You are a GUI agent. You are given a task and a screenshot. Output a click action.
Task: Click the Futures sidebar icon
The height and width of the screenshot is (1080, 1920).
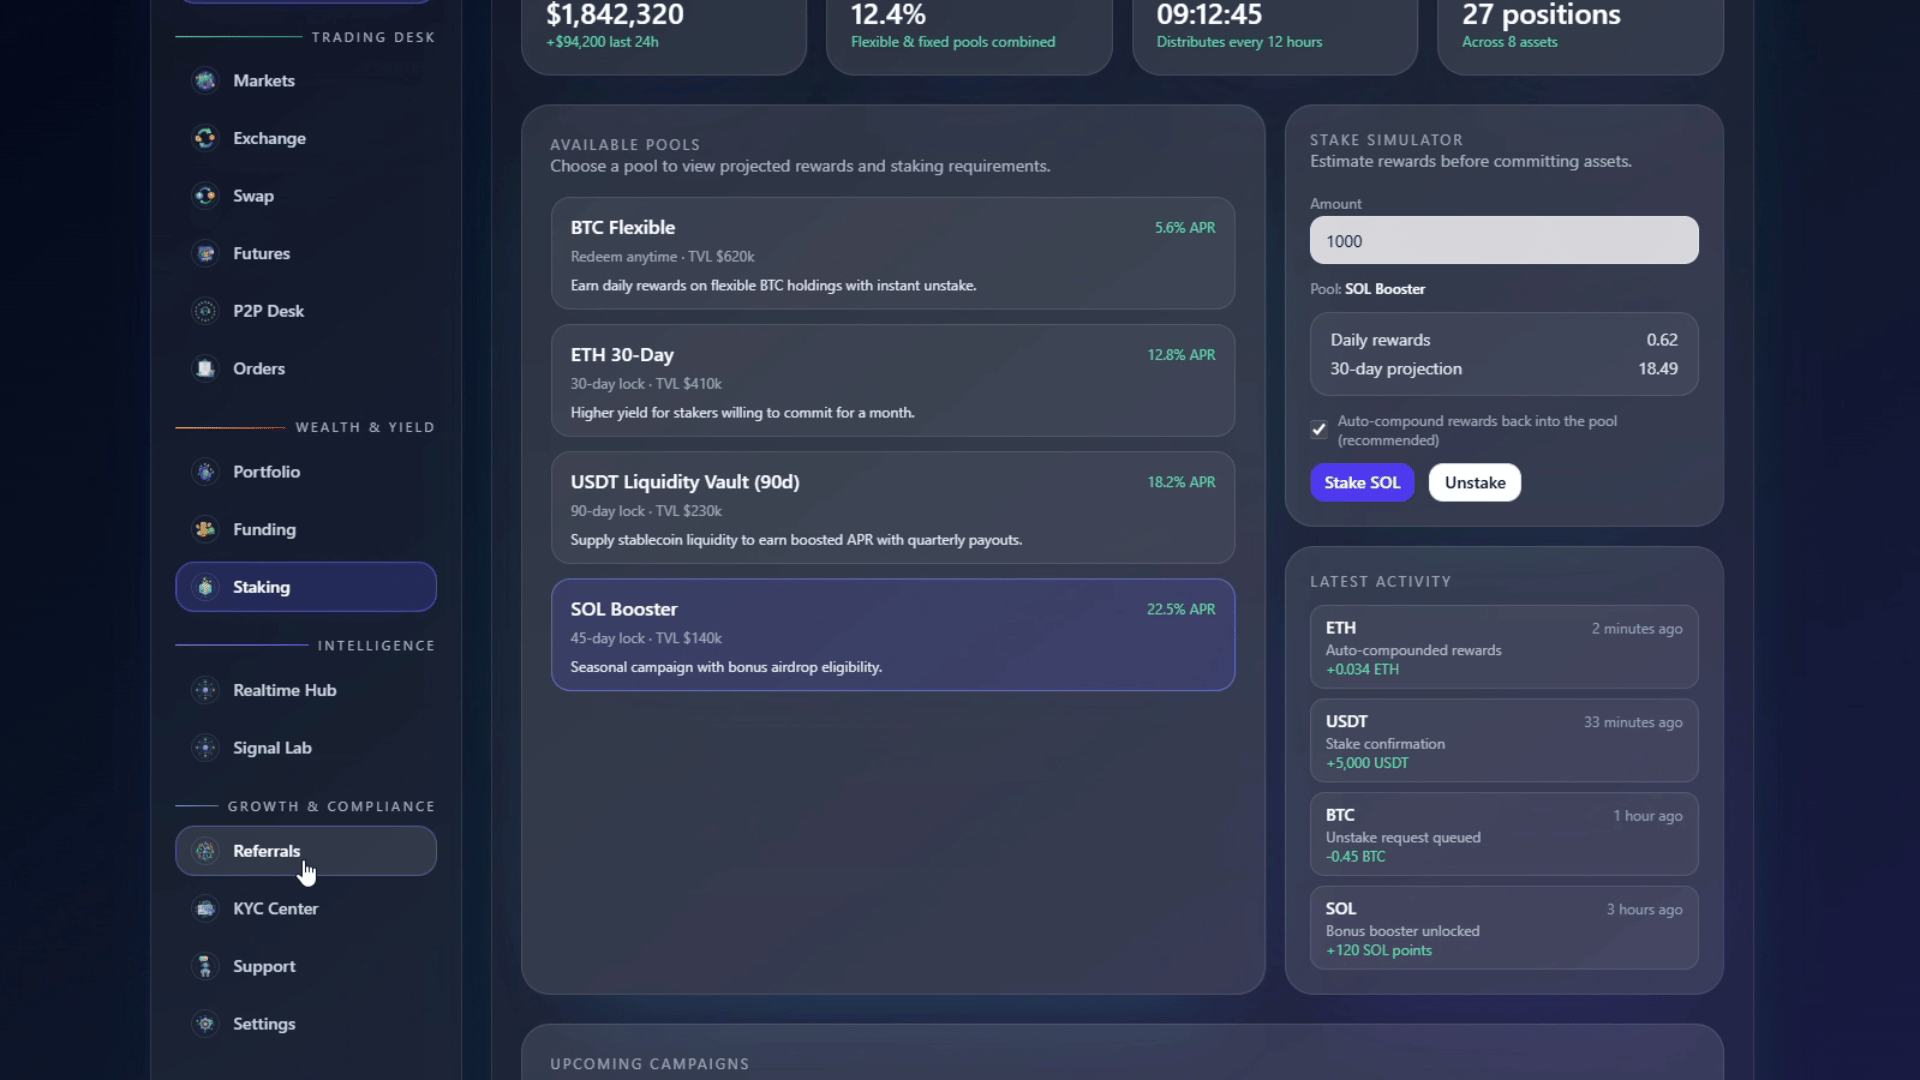click(x=205, y=254)
